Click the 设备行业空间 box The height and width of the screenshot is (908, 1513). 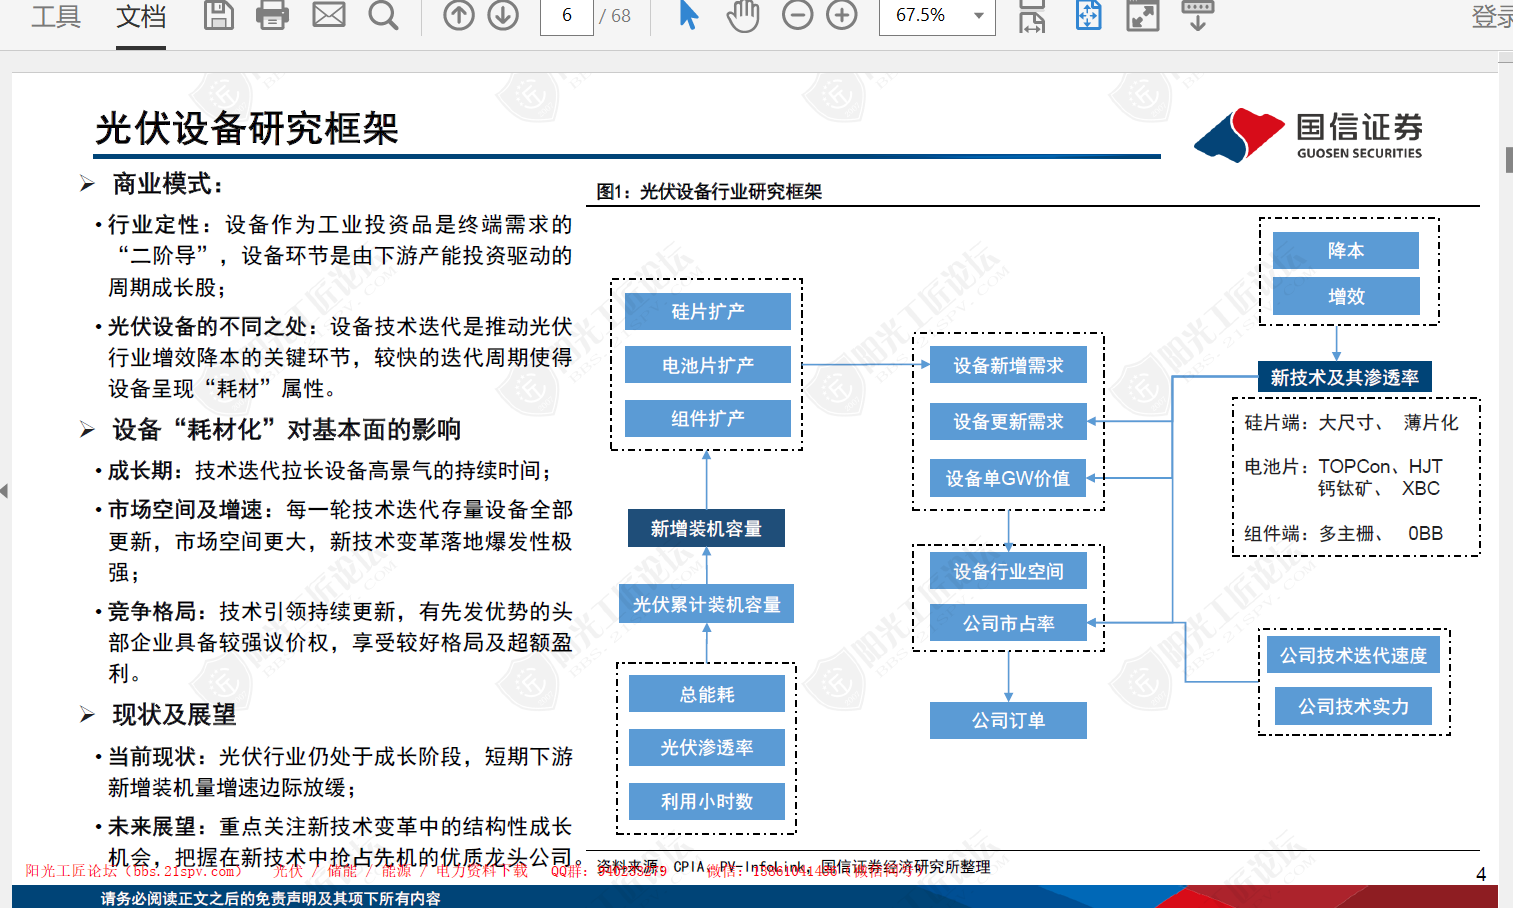tap(1008, 571)
